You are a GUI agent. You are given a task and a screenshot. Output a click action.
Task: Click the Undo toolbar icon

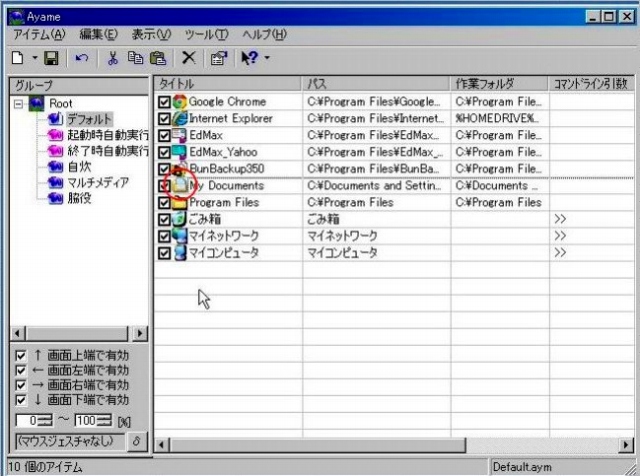[x=82, y=58]
